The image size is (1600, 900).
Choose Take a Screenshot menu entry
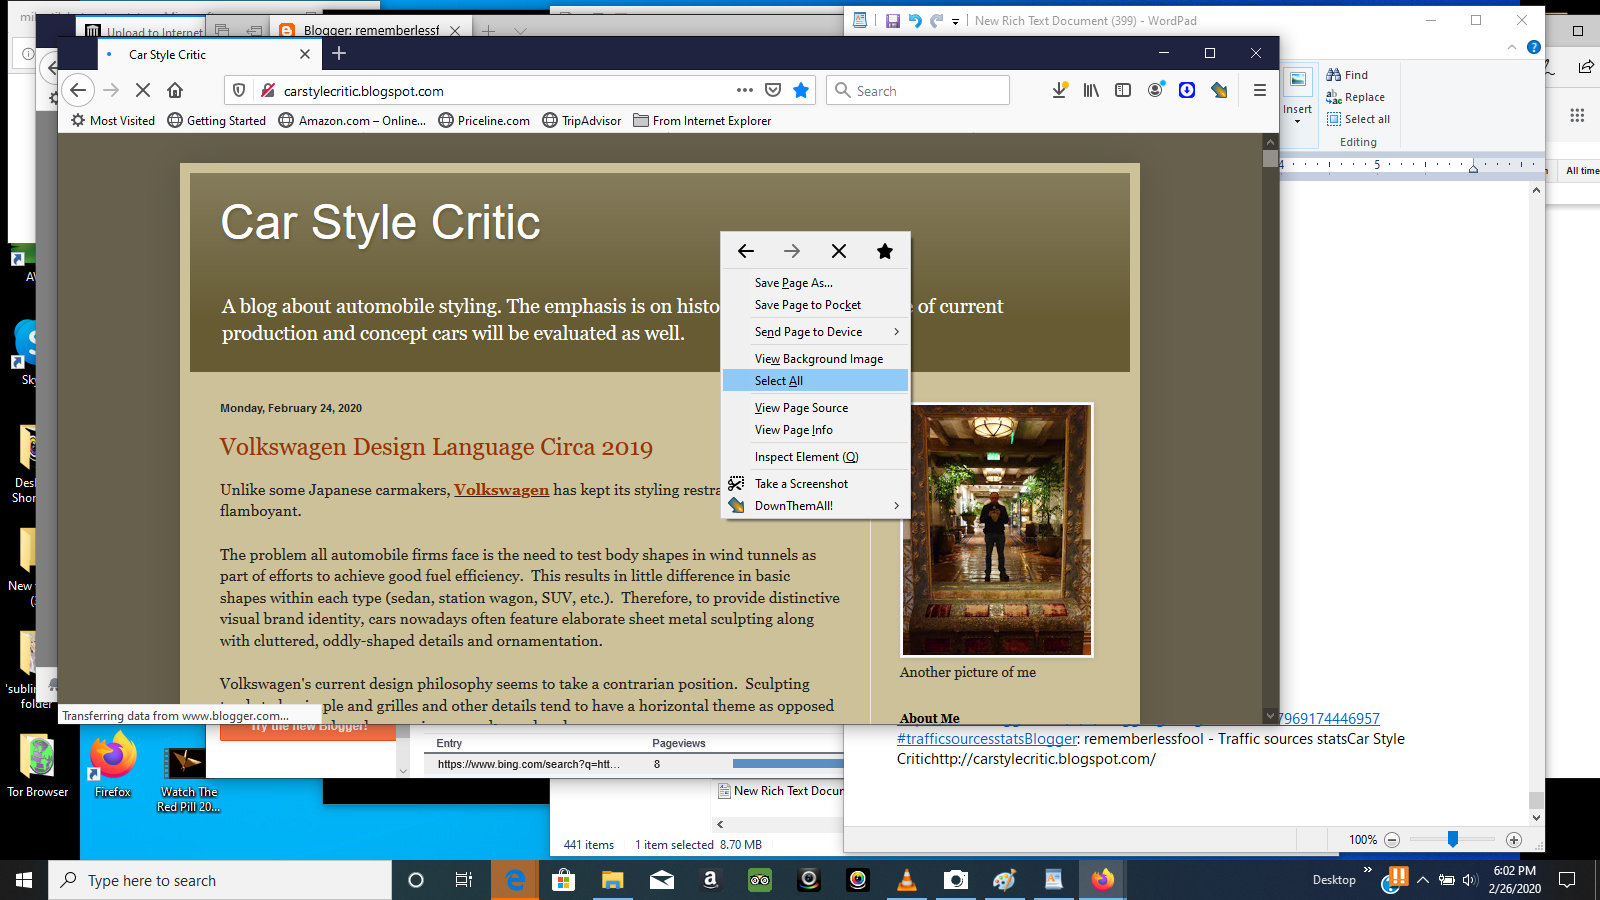[815, 484]
